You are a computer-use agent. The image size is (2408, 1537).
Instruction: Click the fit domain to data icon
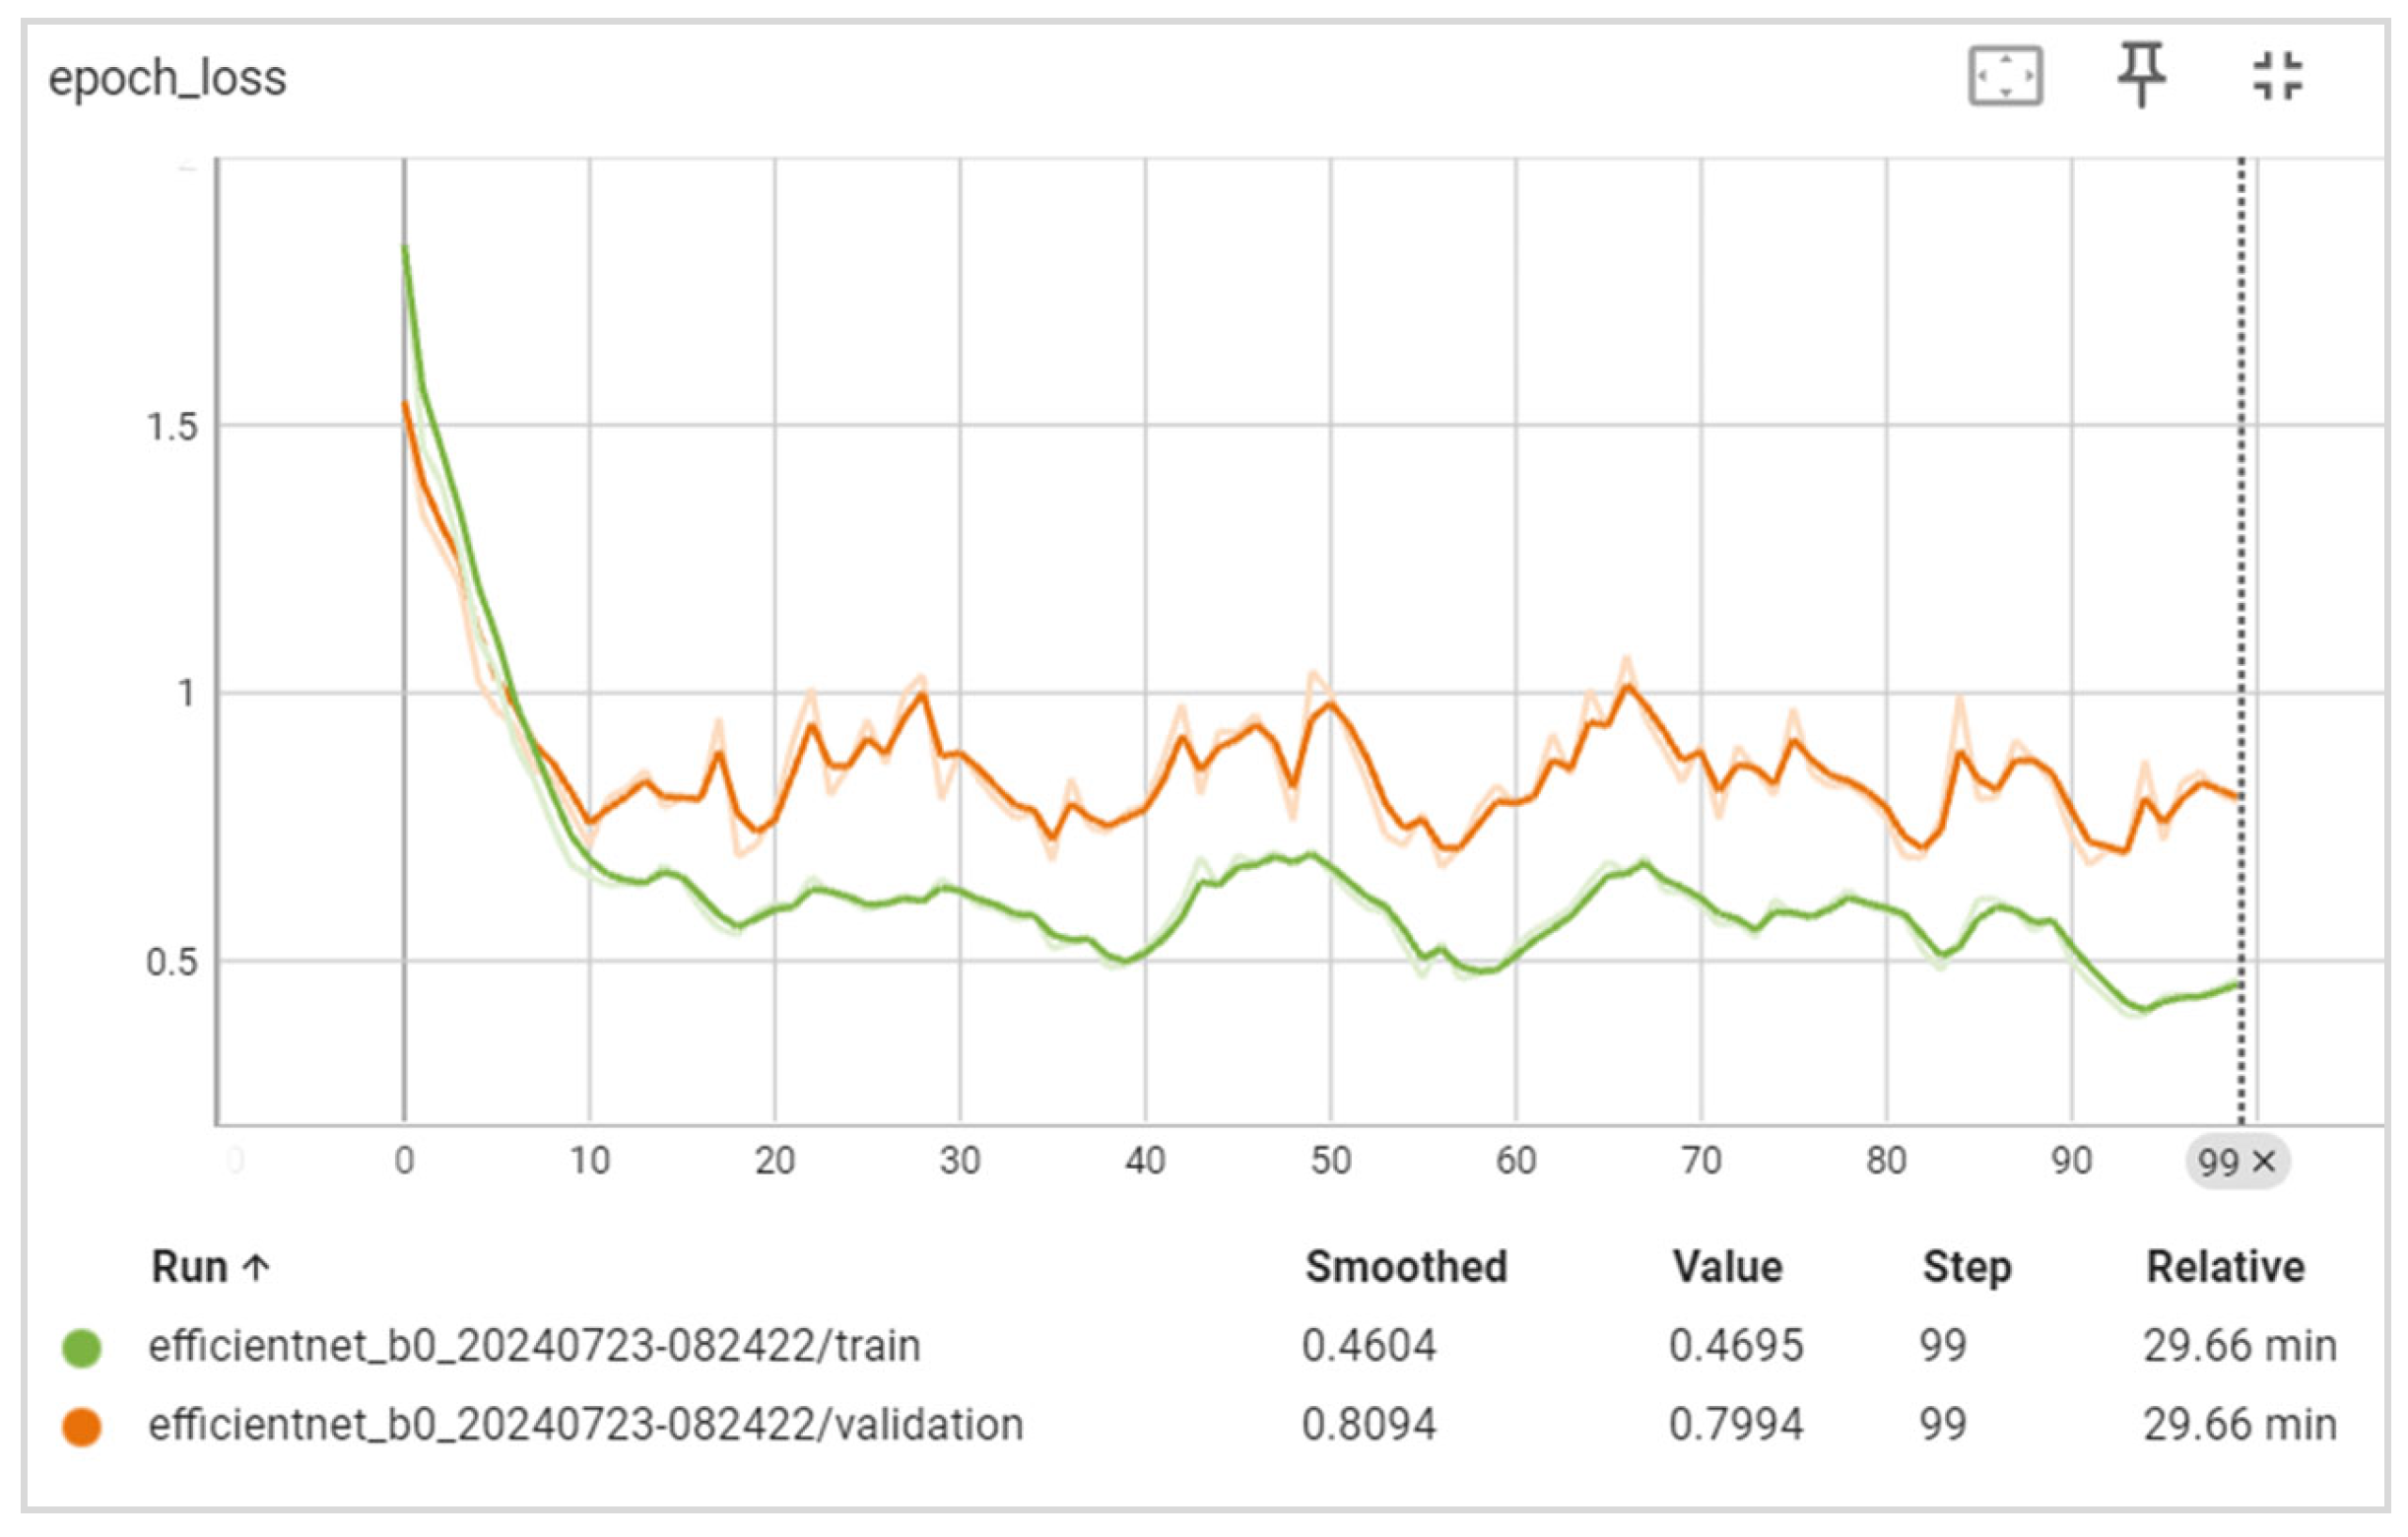pos(2005,75)
